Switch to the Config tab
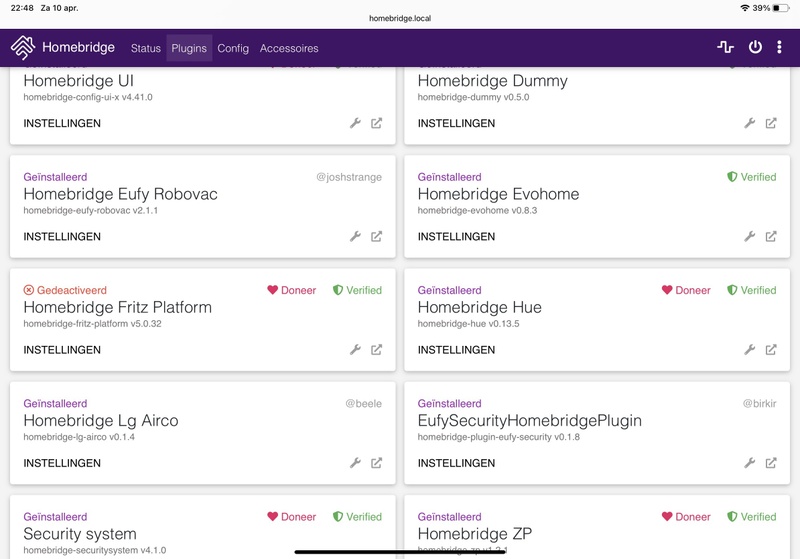The image size is (800, 559). (x=233, y=48)
